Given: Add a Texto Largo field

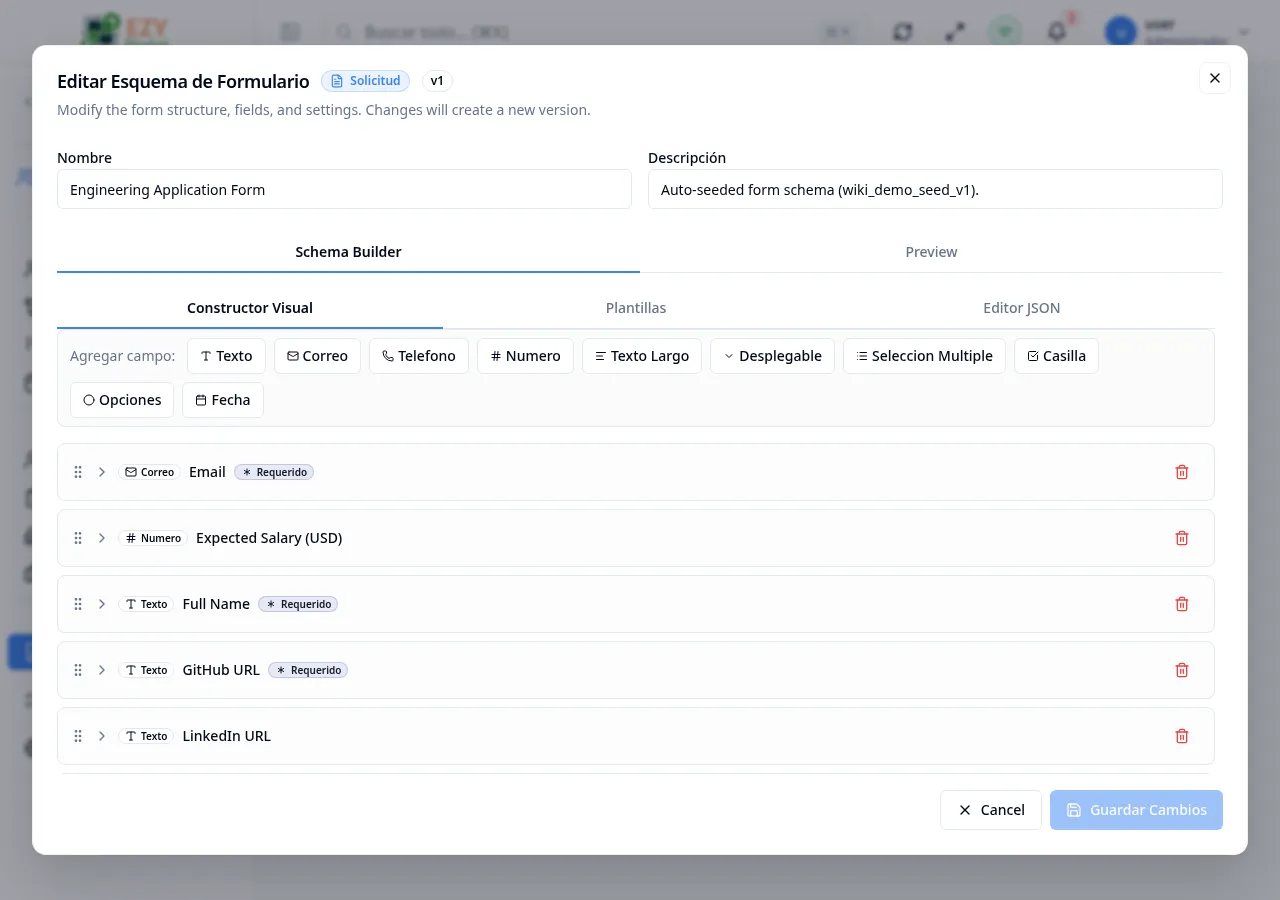Looking at the screenshot, I should tap(642, 356).
